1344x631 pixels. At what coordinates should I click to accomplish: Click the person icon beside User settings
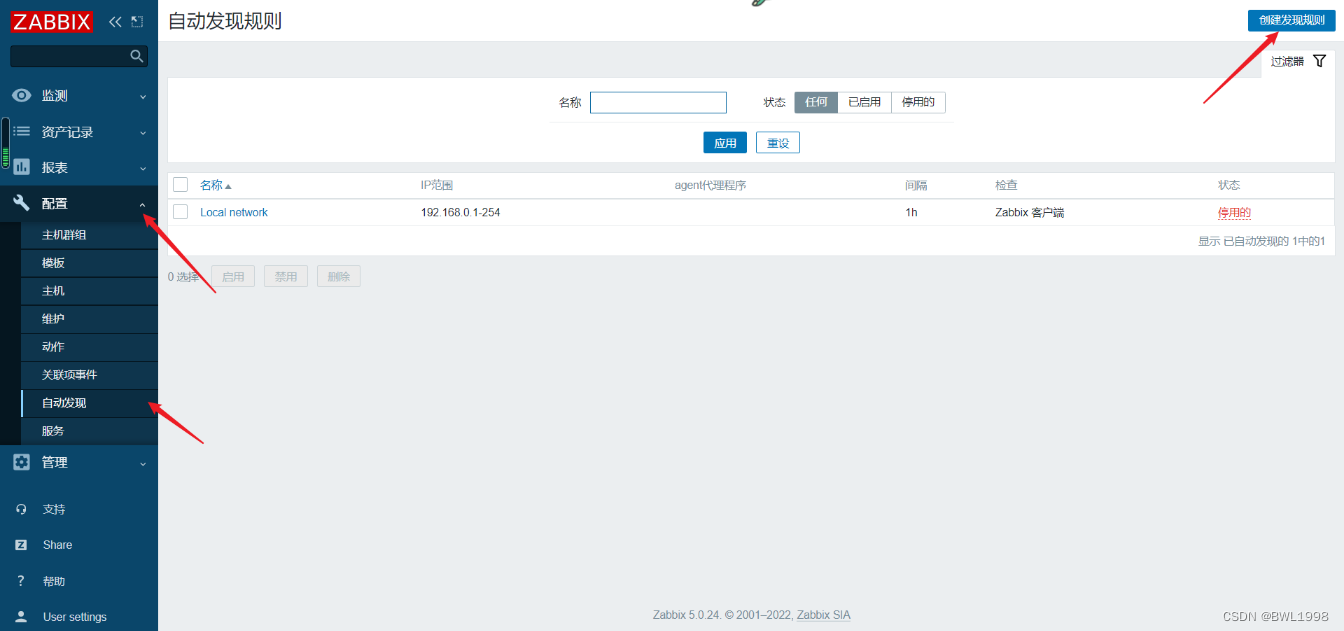pyautogui.click(x=21, y=617)
